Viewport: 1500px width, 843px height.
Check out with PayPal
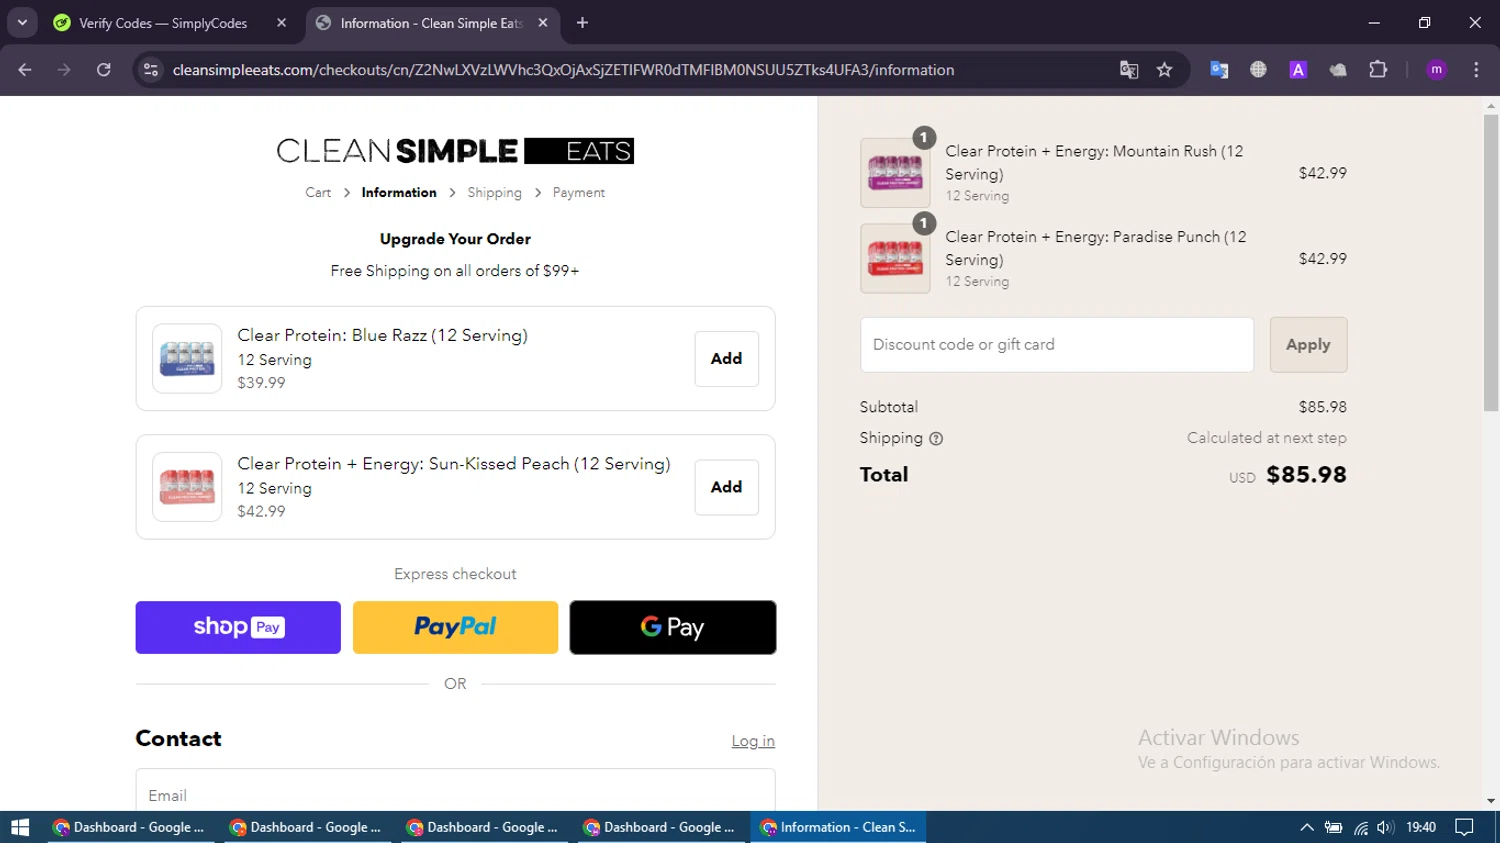click(455, 627)
